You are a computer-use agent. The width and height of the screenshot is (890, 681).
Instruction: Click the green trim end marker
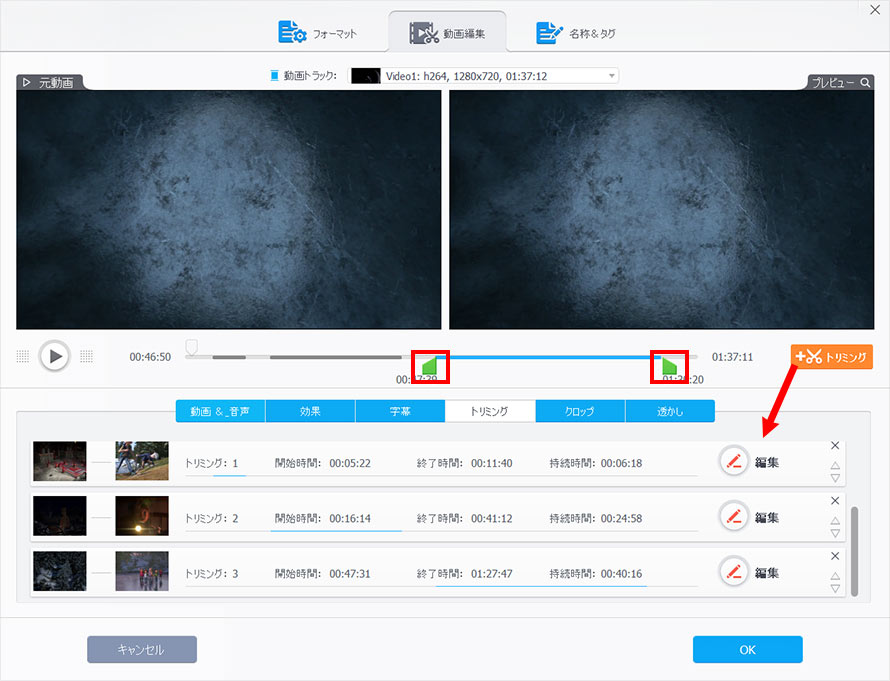[x=669, y=365]
